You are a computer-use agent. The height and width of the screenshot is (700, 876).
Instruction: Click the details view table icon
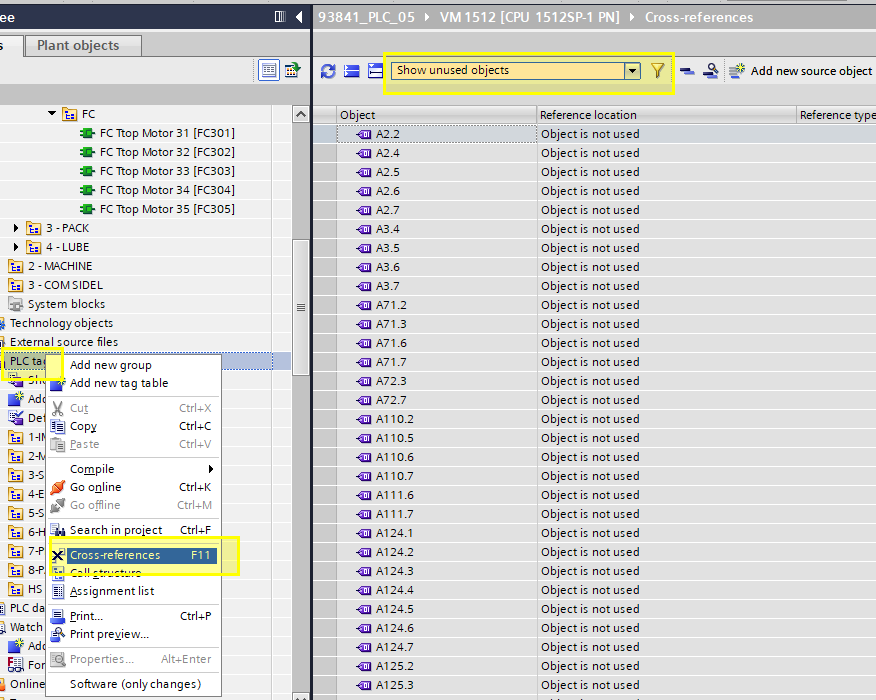[269, 70]
